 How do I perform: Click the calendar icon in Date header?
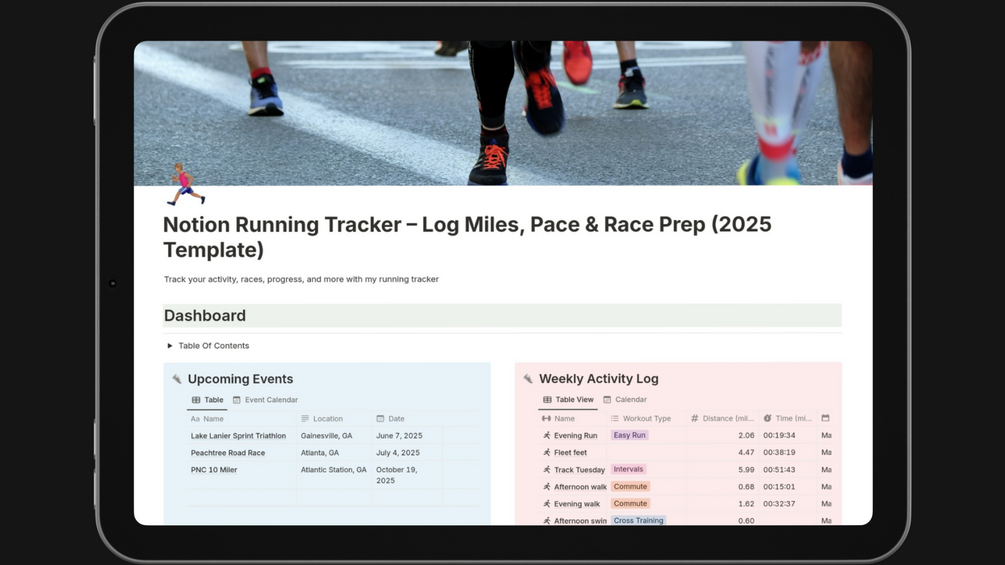(x=380, y=419)
